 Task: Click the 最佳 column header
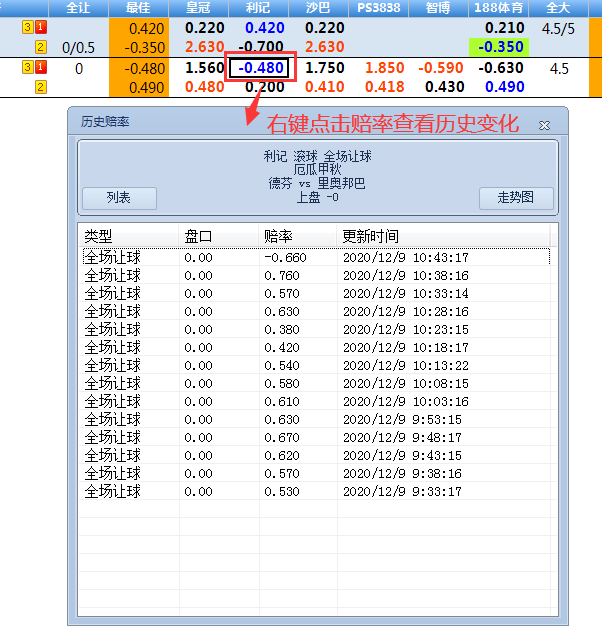click(x=138, y=8)
